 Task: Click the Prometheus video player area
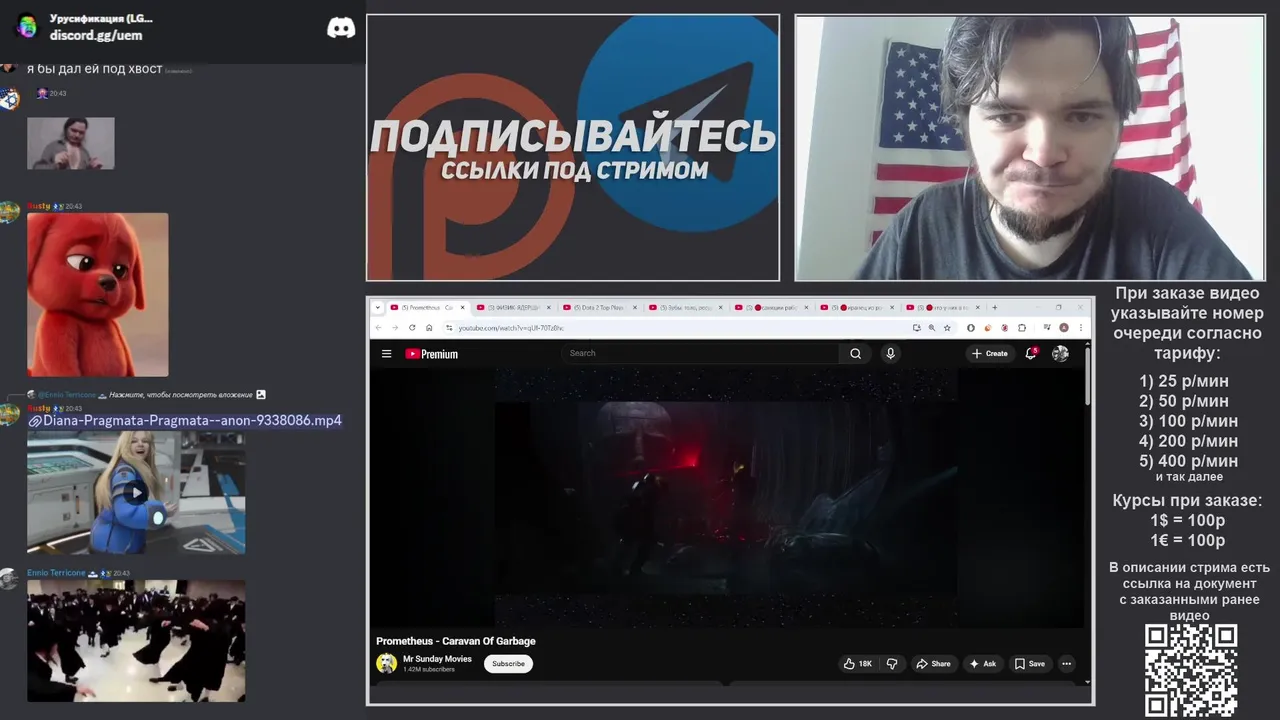pos(727,498)
